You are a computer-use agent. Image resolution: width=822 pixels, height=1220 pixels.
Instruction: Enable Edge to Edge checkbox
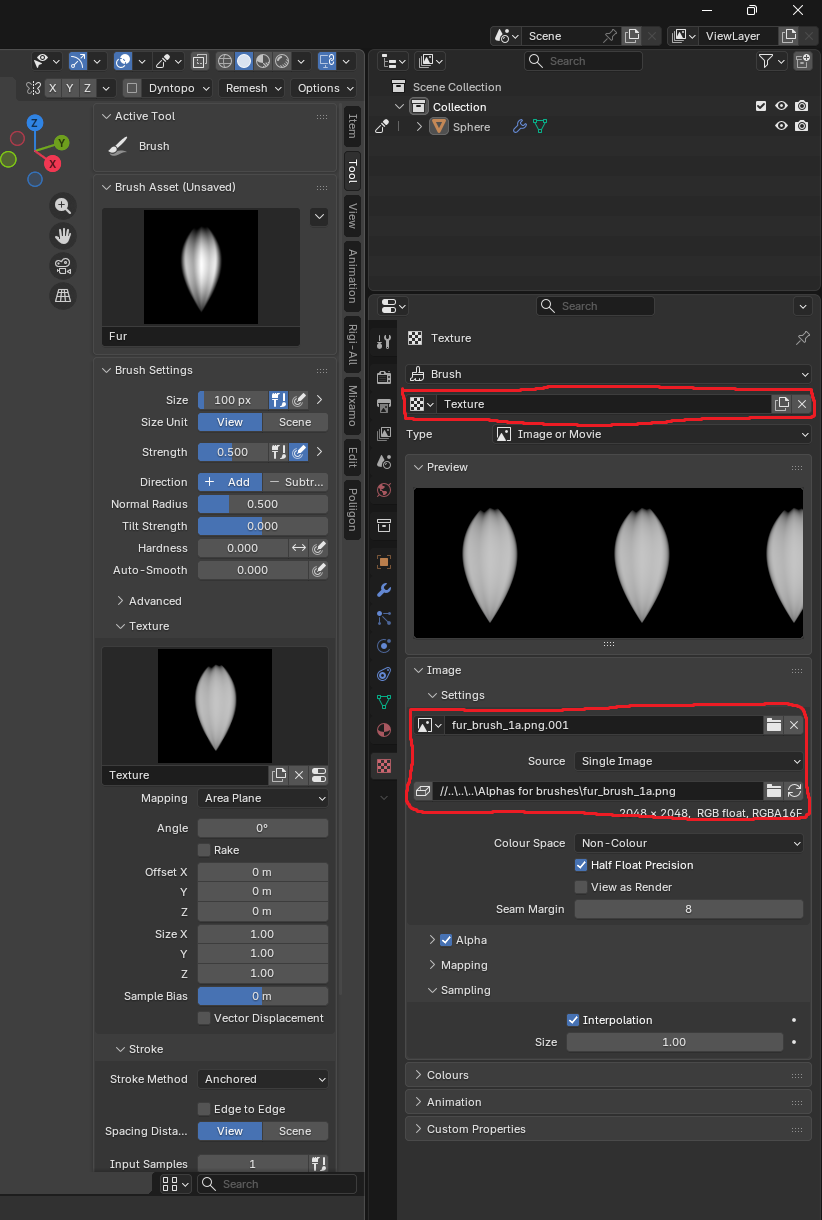204,1109
